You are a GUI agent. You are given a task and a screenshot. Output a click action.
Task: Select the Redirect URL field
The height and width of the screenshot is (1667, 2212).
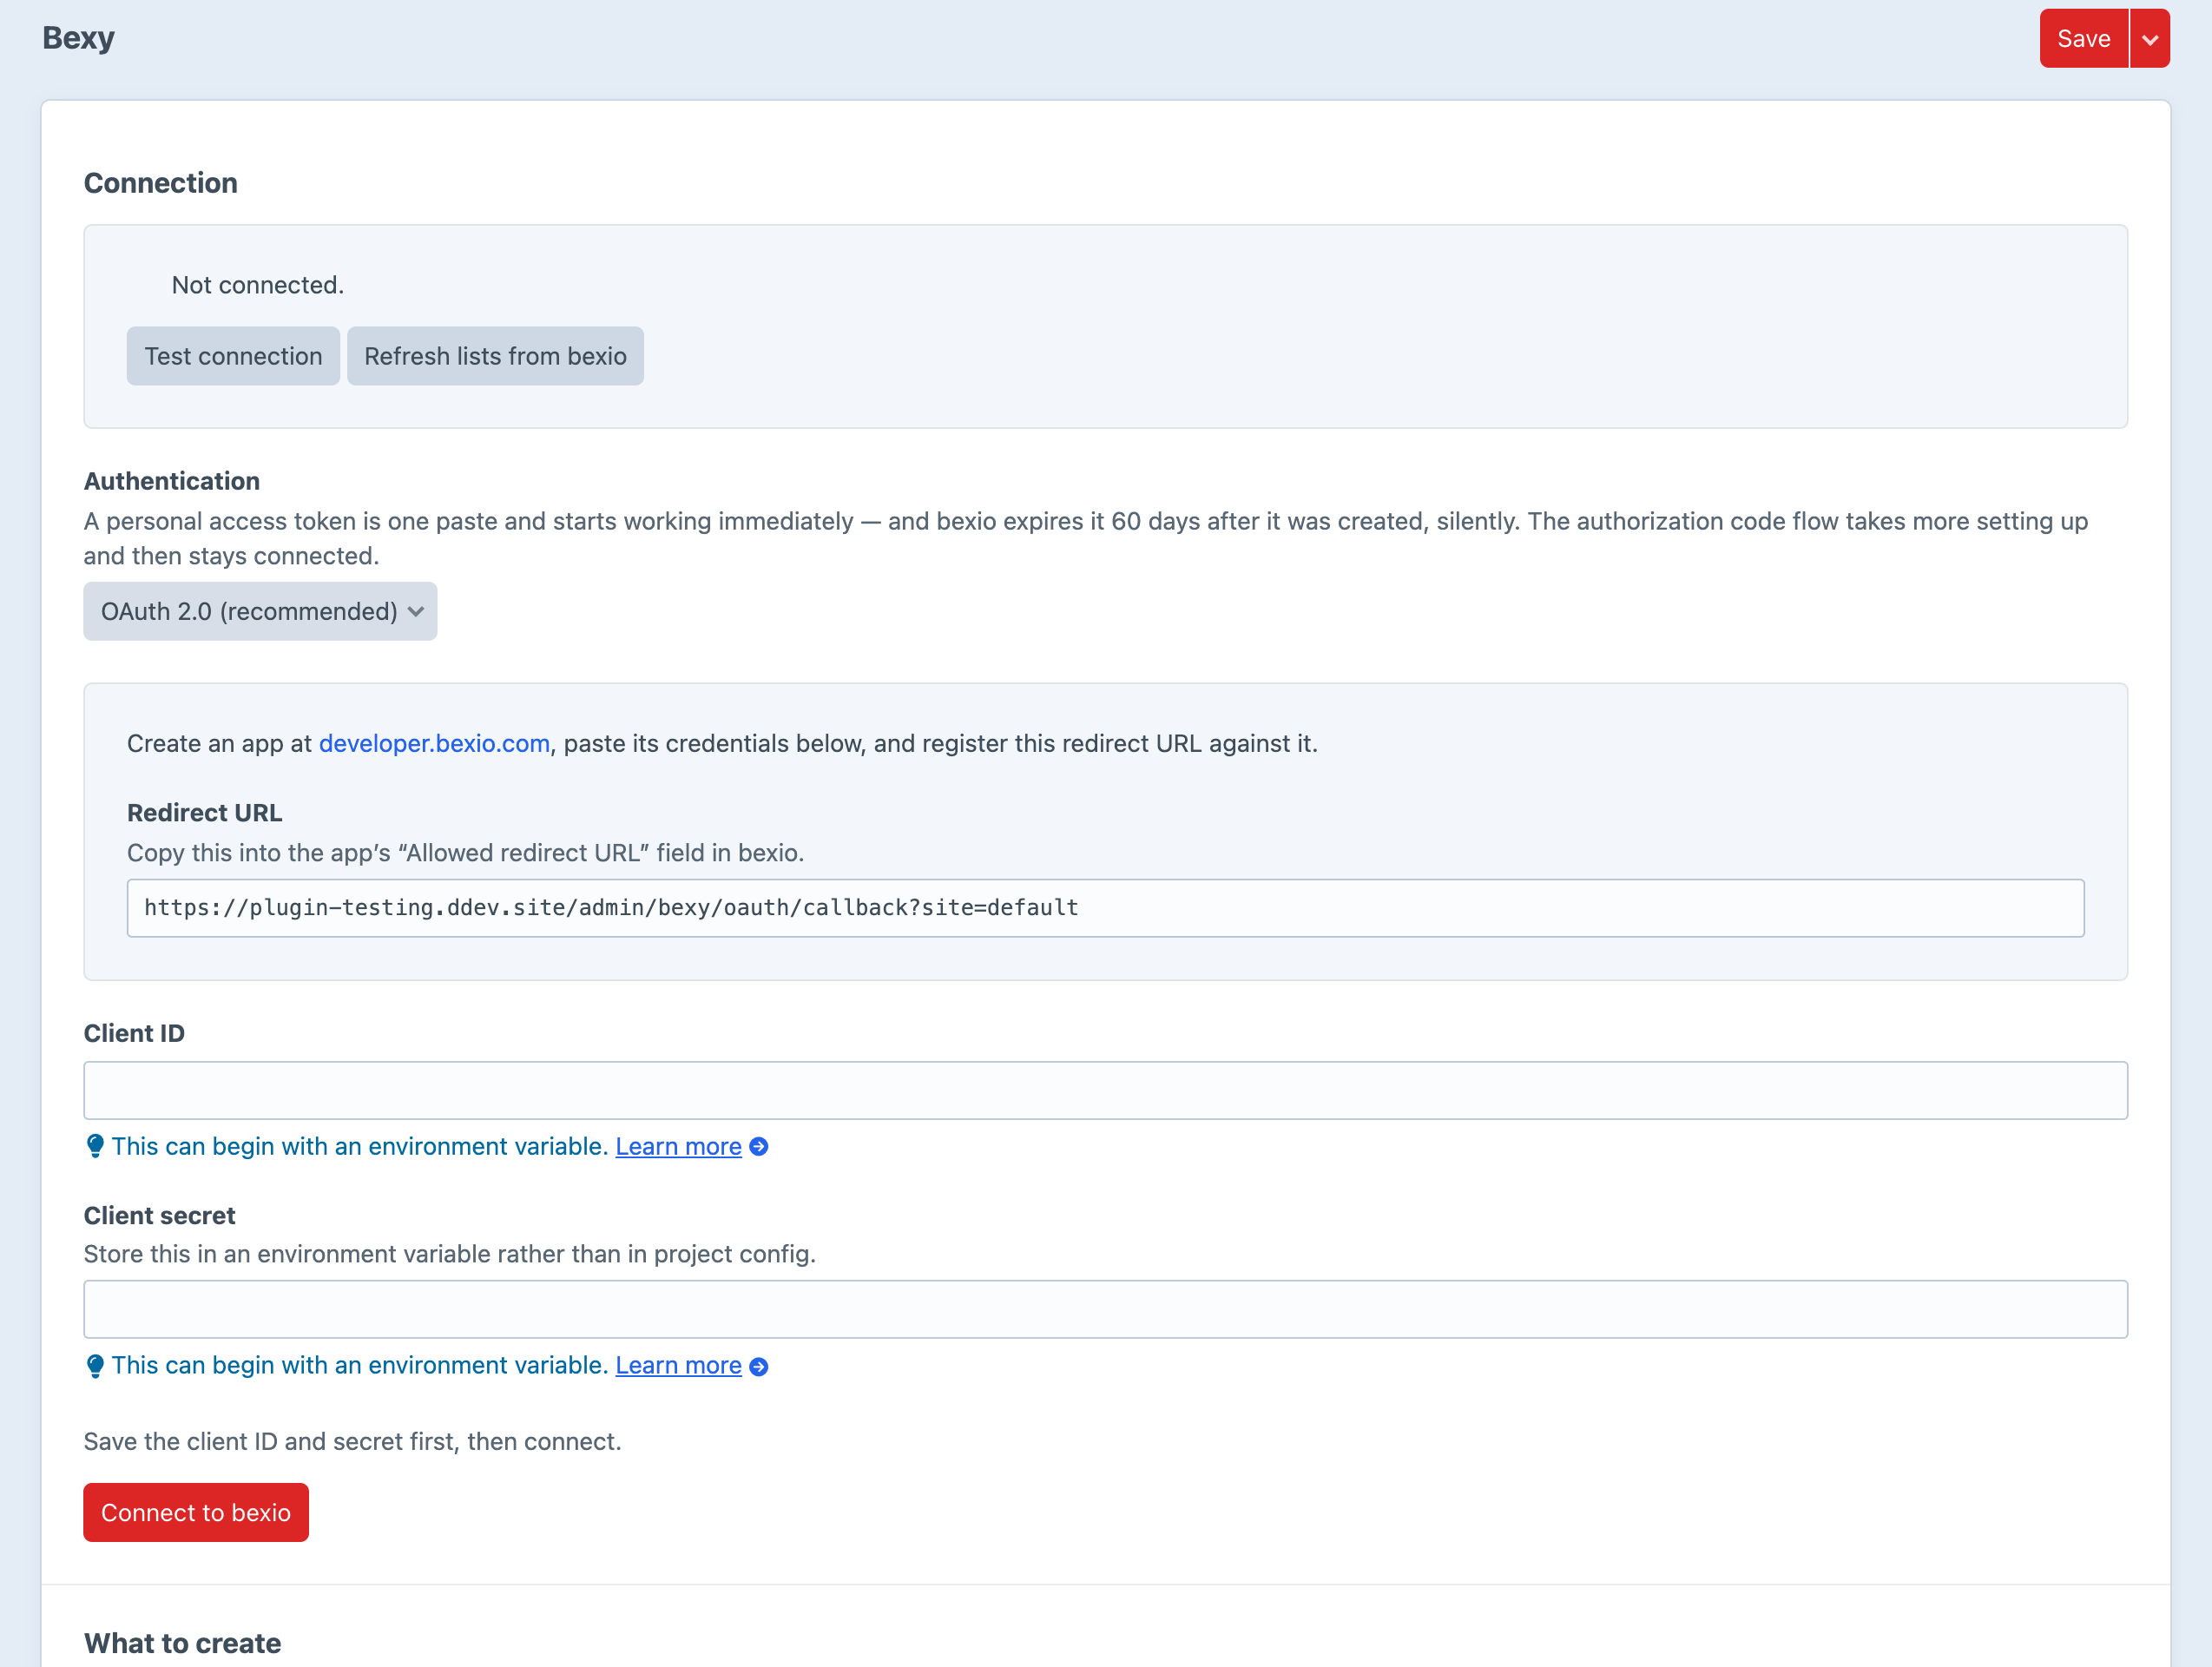tap(1105, 908)
